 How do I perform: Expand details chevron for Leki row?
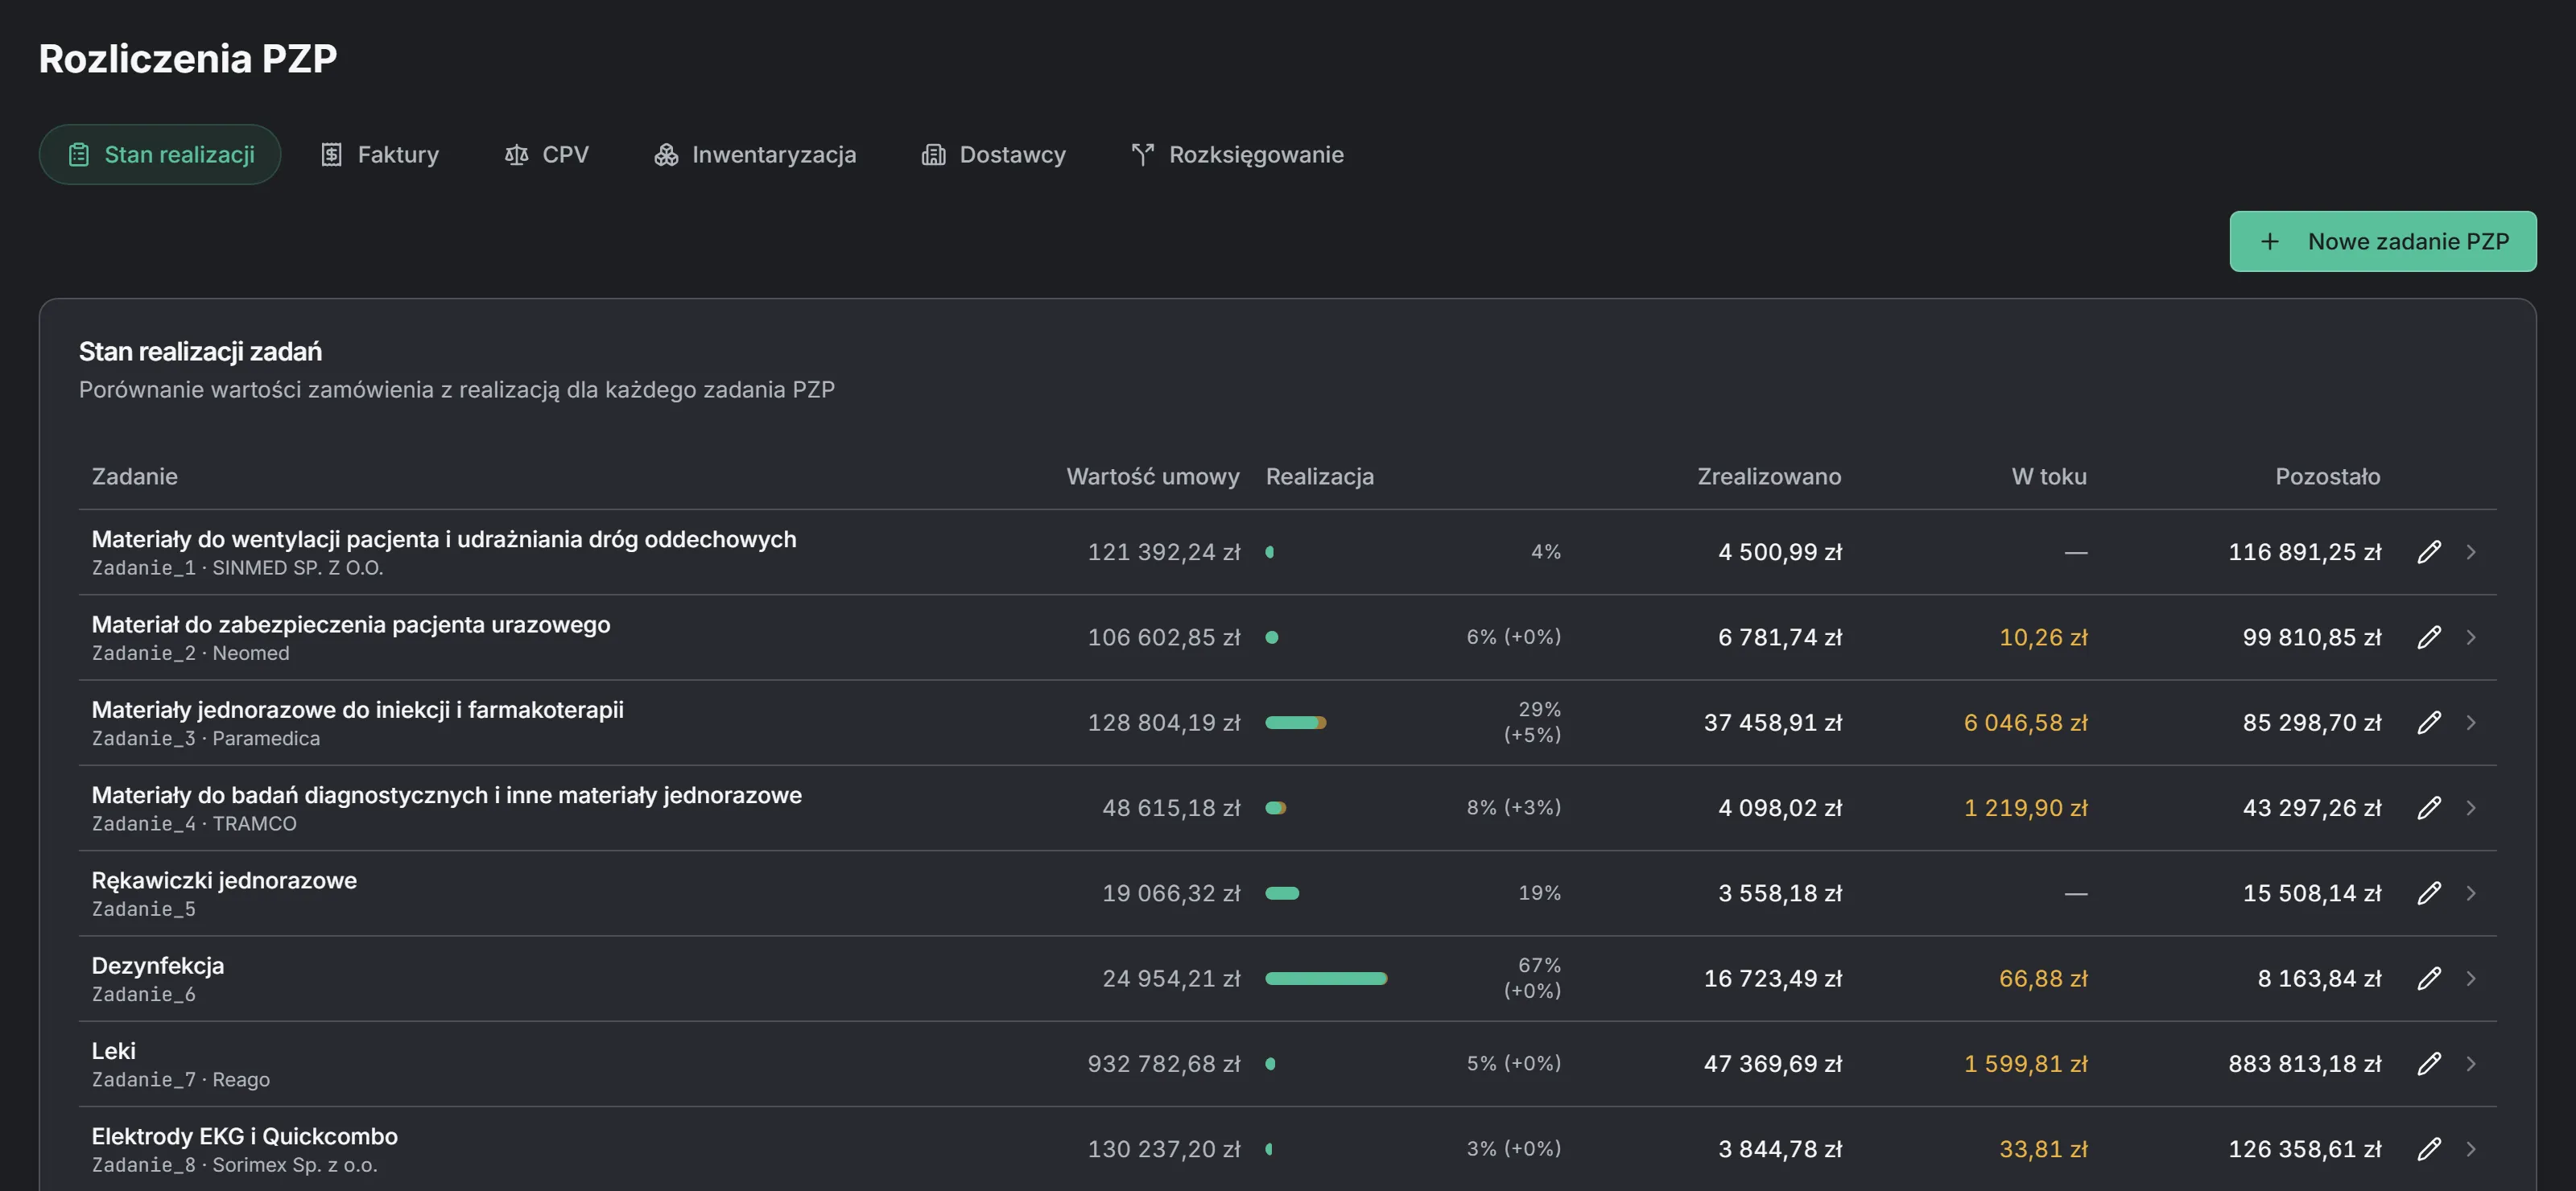coord(2471,1063)
